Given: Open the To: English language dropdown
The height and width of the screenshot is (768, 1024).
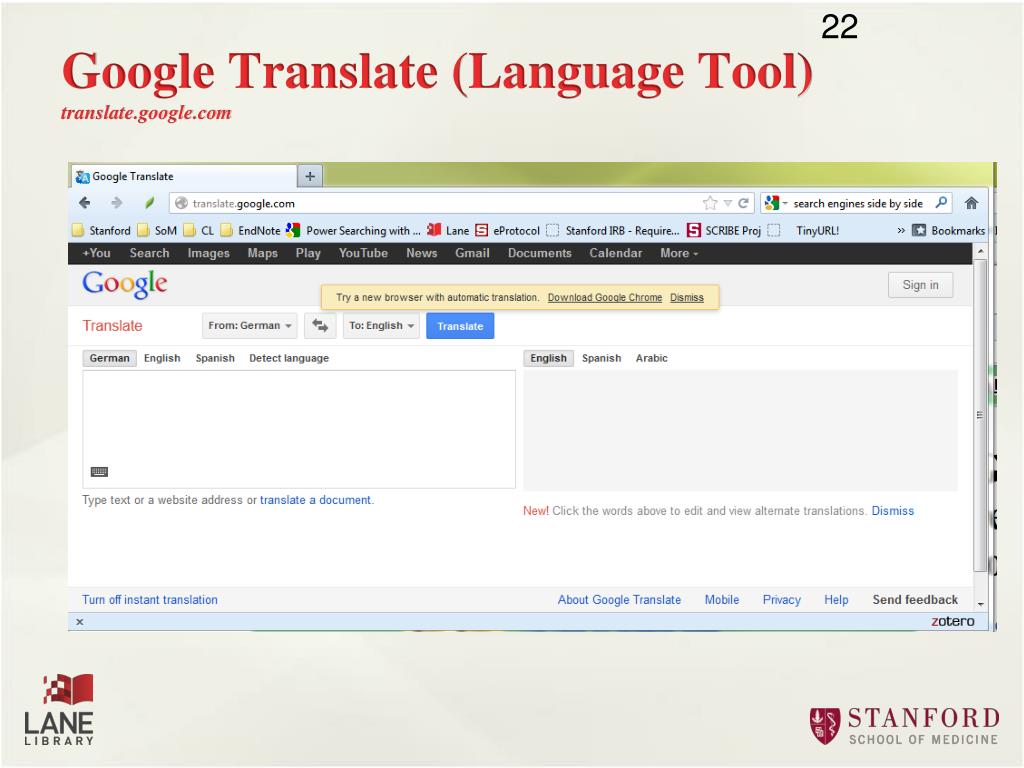Looking at the screenshot, I should click(381, 325).
